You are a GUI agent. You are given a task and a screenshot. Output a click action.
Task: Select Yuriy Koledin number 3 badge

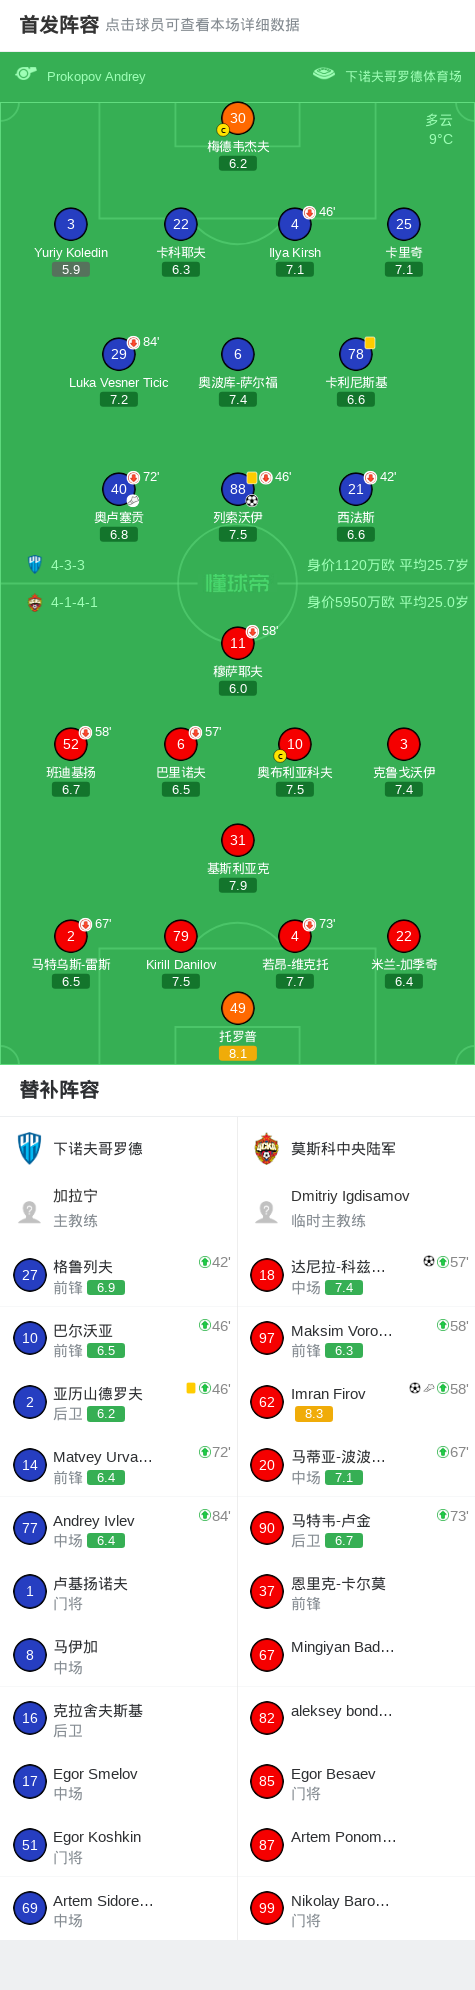tap(71, 224)
